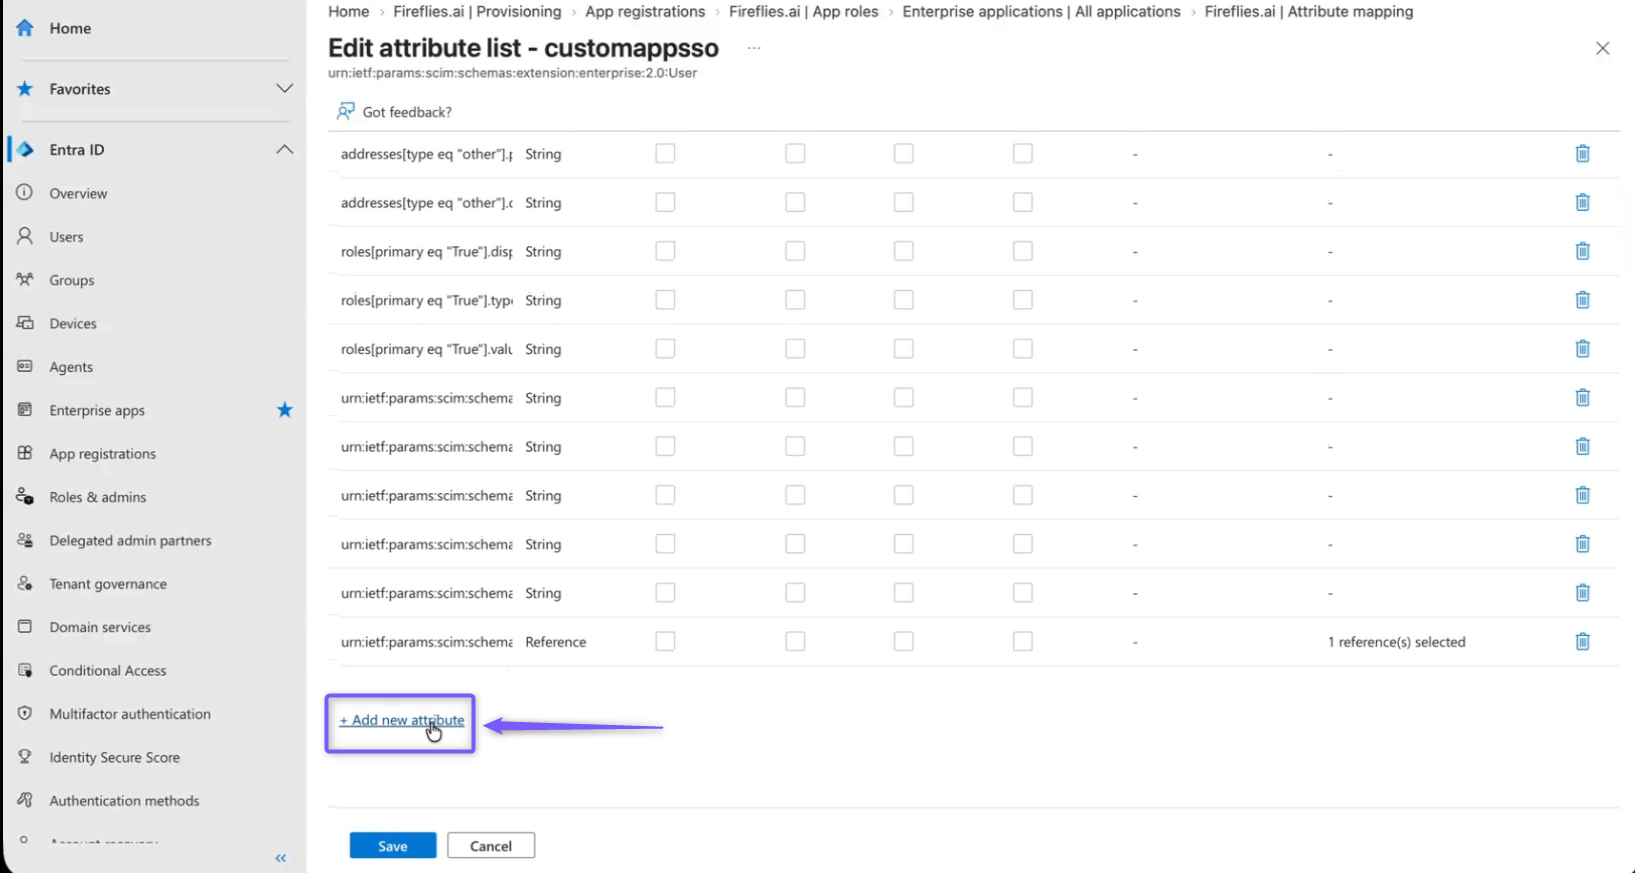Open Fireflies.ai | Attribute mapping breadcrumb
This screenshot has height=873, width=1635.
click(x=1309, y=12)
